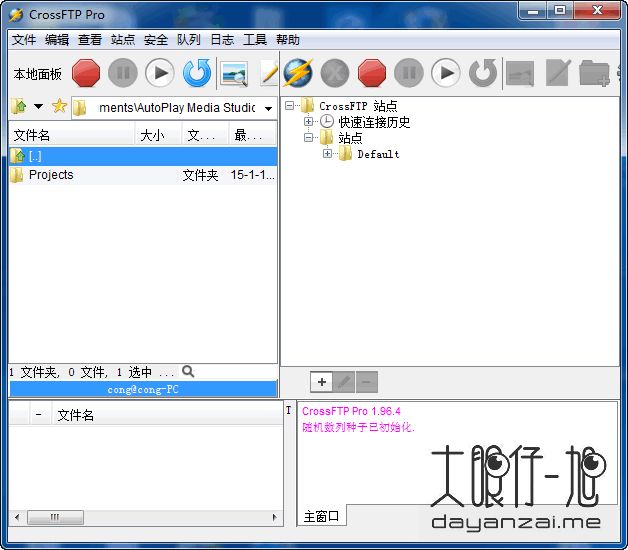Screen dimensions: 628x550
Task: Click the play icon in local panel toolbar
Action: pyautogui.click(x=160, y=73)
